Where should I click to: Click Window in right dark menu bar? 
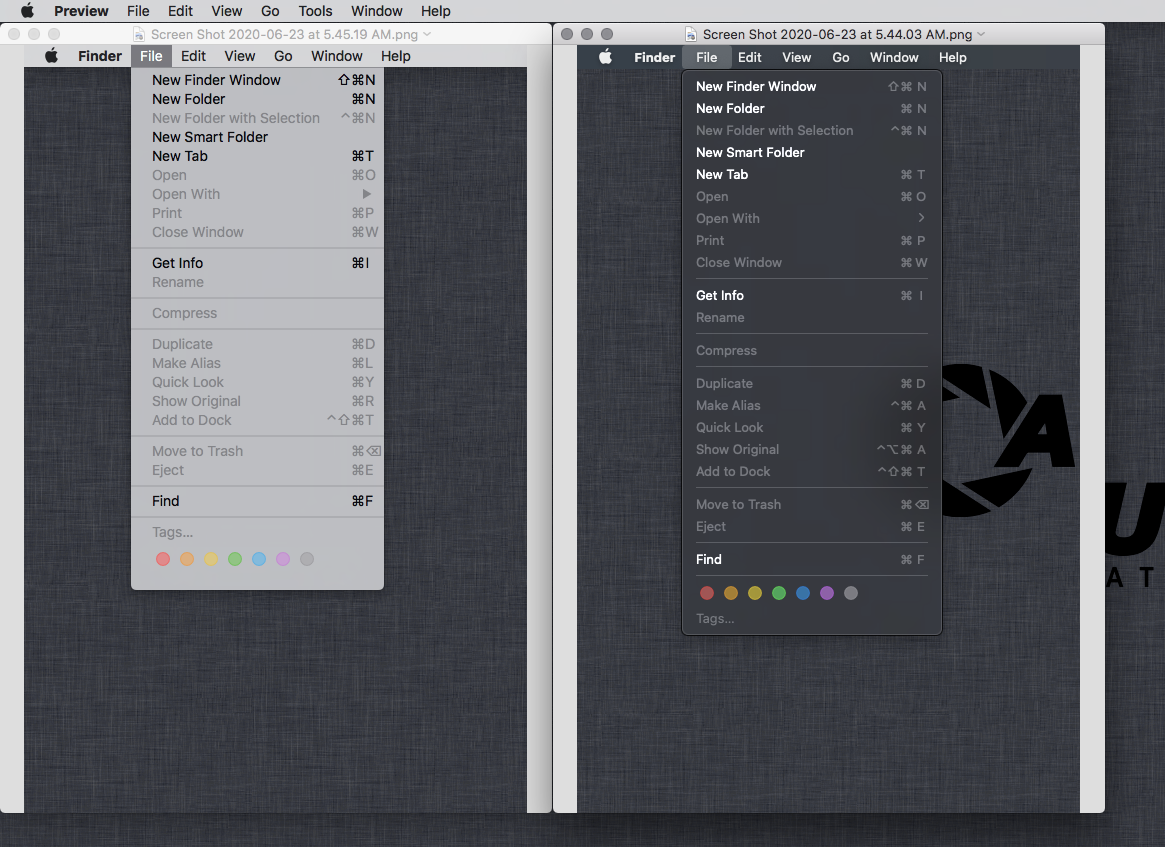(894, 57)
